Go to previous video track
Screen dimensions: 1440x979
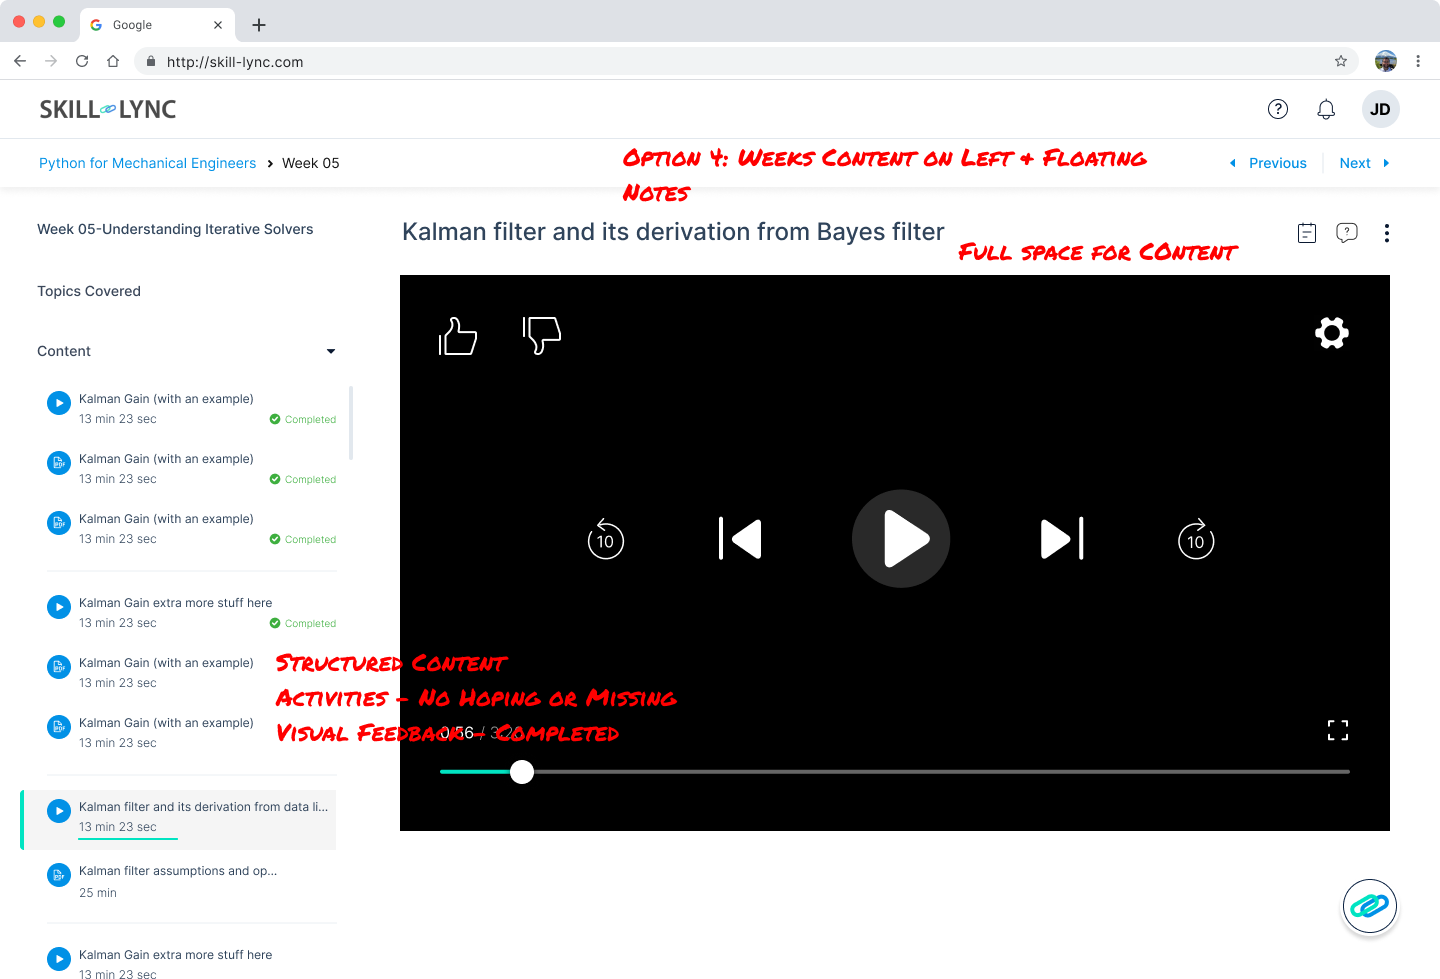(x=740, y=539)
